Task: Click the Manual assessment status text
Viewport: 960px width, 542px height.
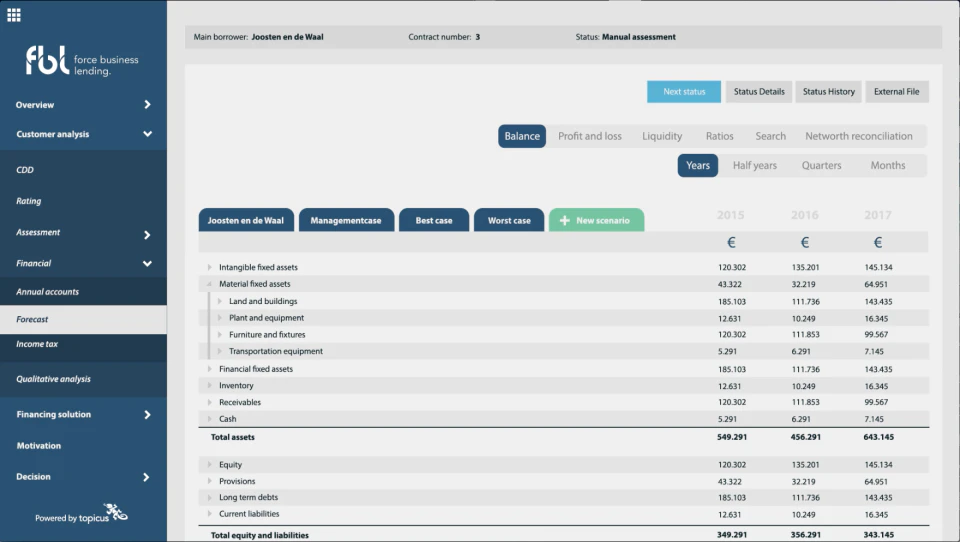Action: (x=639, y=37)
